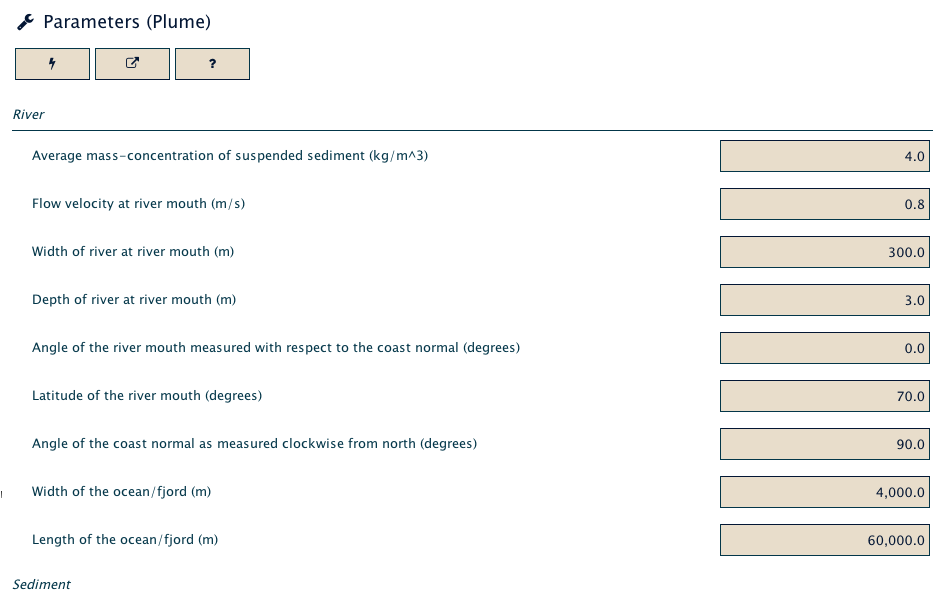934x594 pixels.
Task: Edit the suspended sediment concentration field
Action: [x=824, y=156]
